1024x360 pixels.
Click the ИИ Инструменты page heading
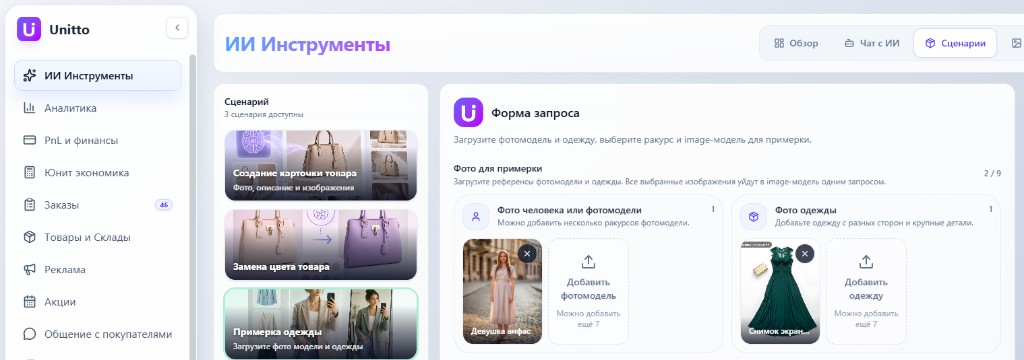pyautogui.click(x=308, y=44)
